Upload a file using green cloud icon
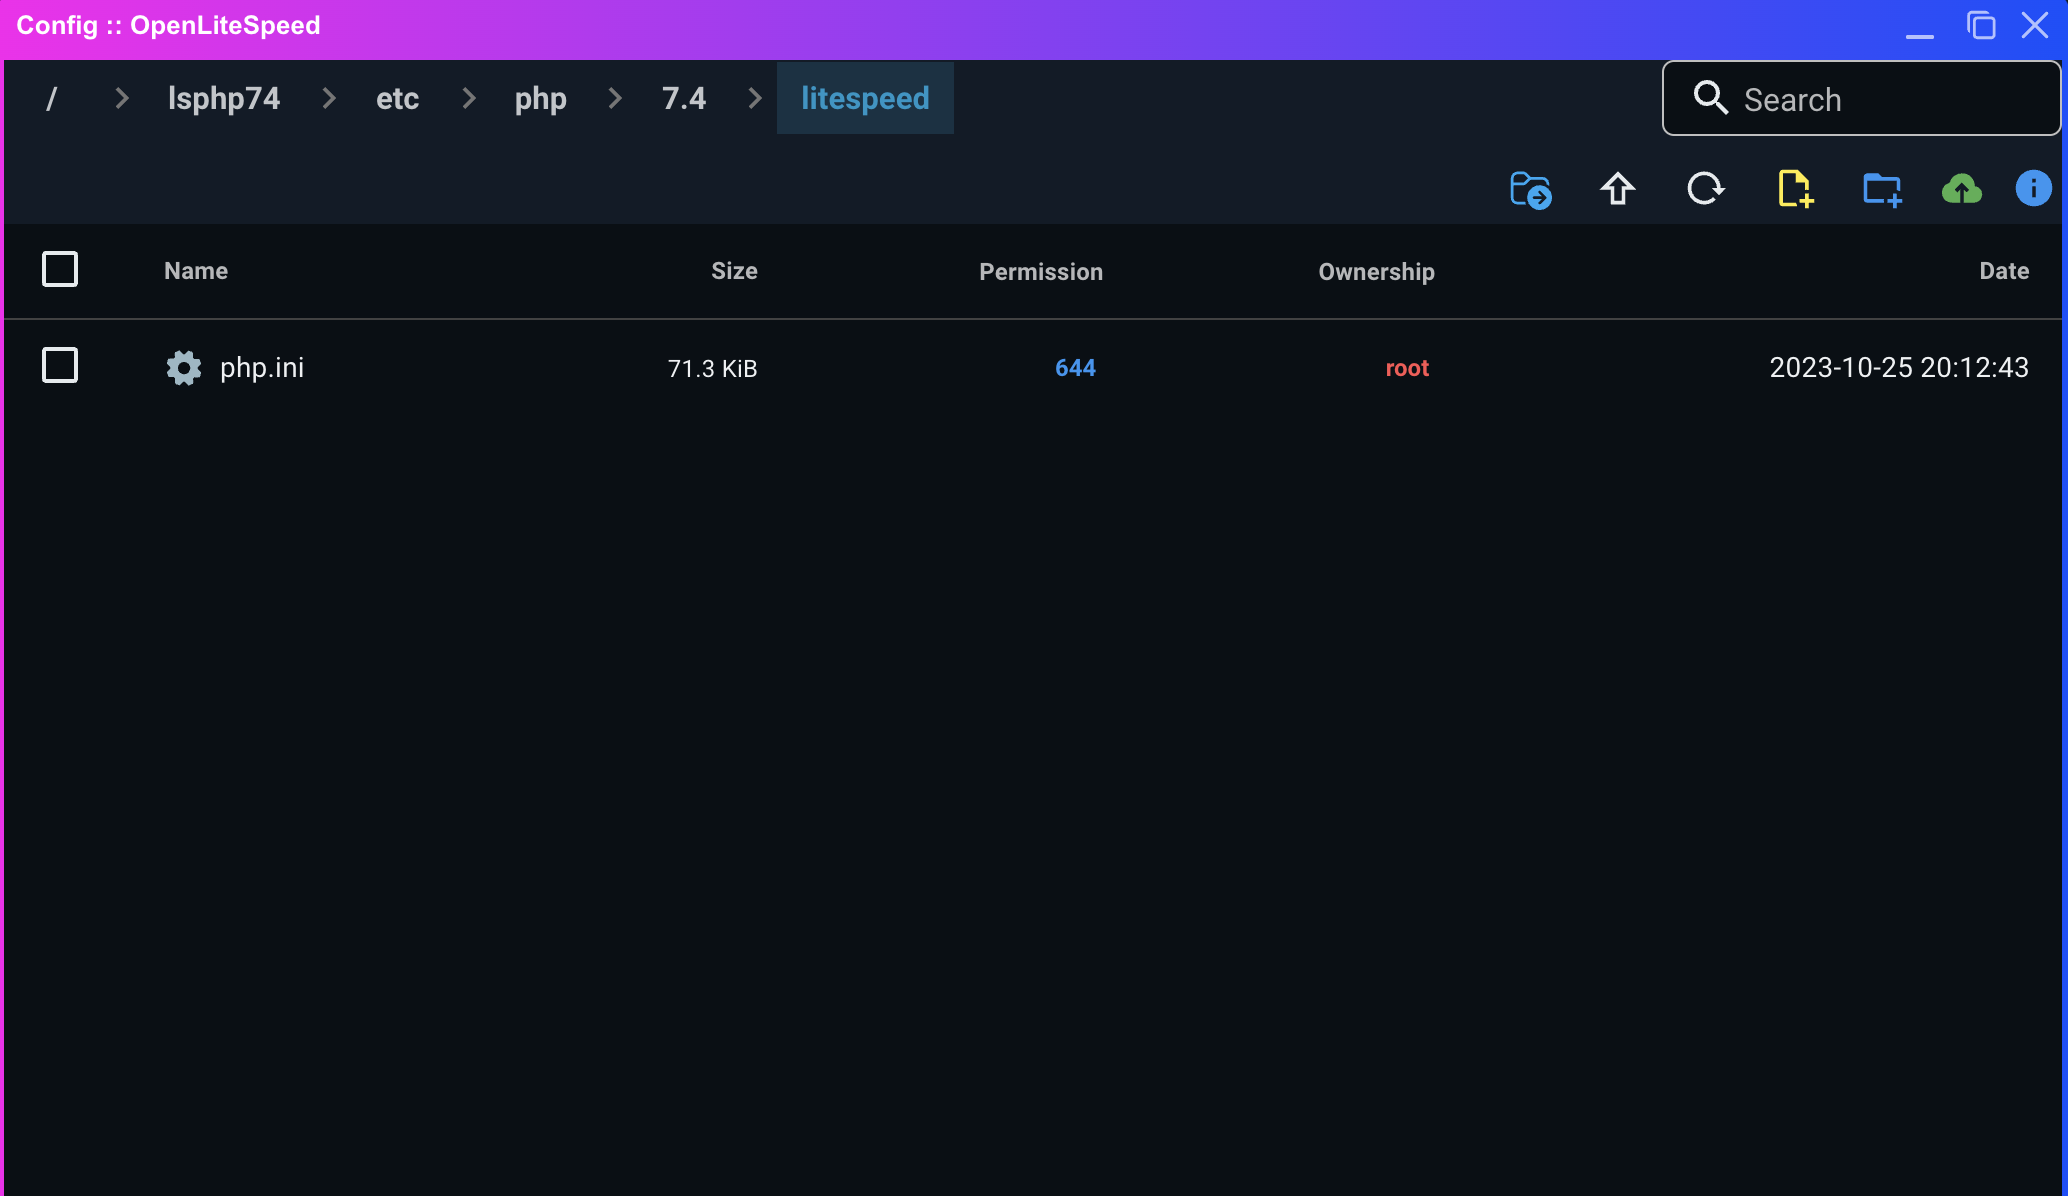 tap(1961, 189)
